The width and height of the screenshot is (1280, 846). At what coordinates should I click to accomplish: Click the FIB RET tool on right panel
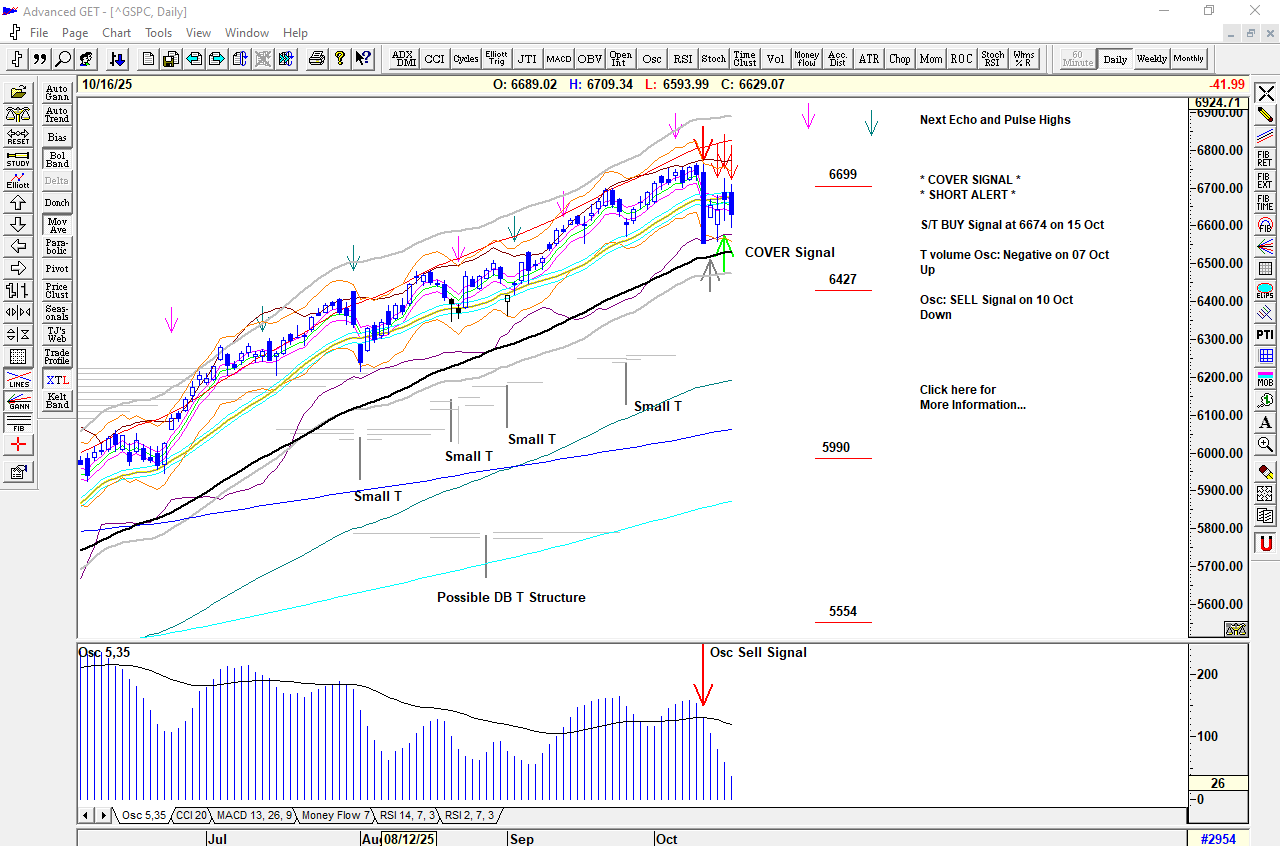[1265, 159]
